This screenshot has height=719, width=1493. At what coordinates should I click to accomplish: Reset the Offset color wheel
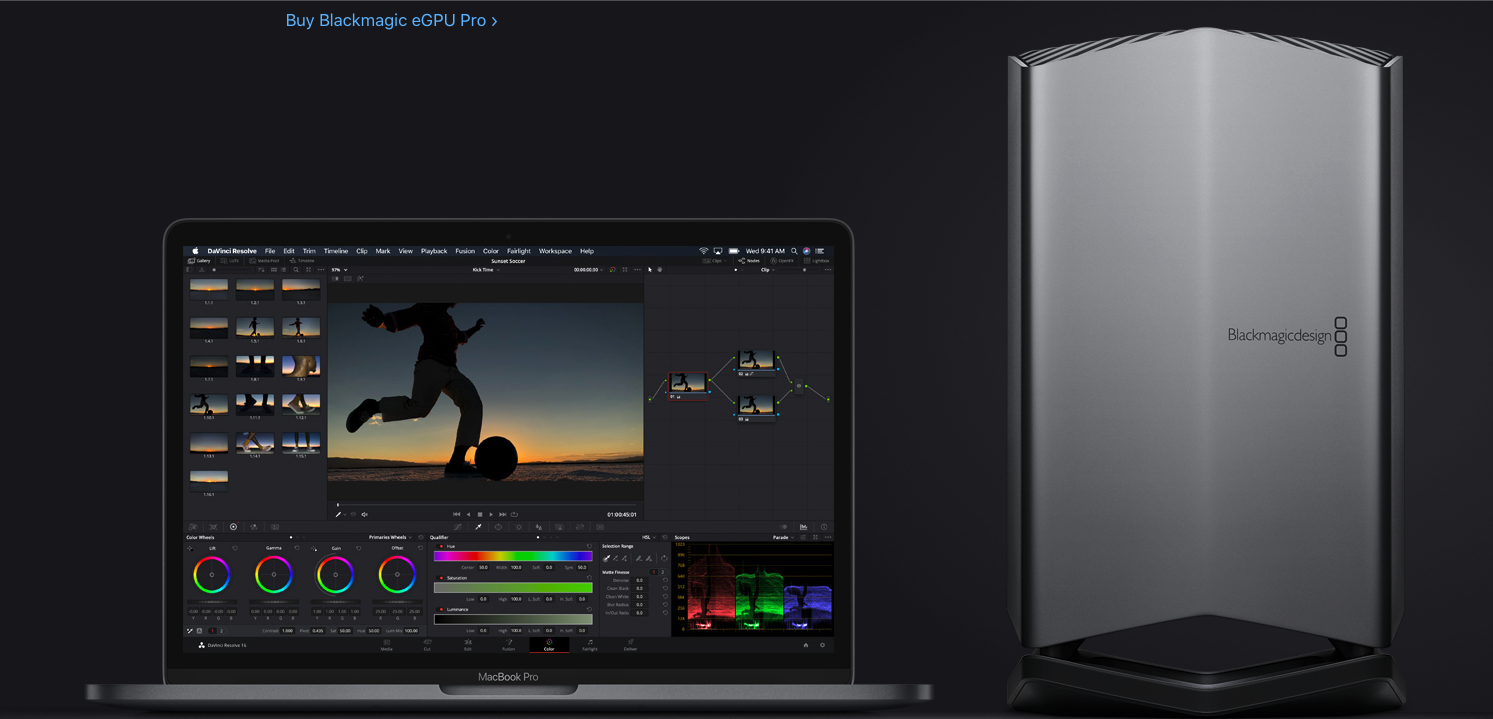click(x=420, y=548)
